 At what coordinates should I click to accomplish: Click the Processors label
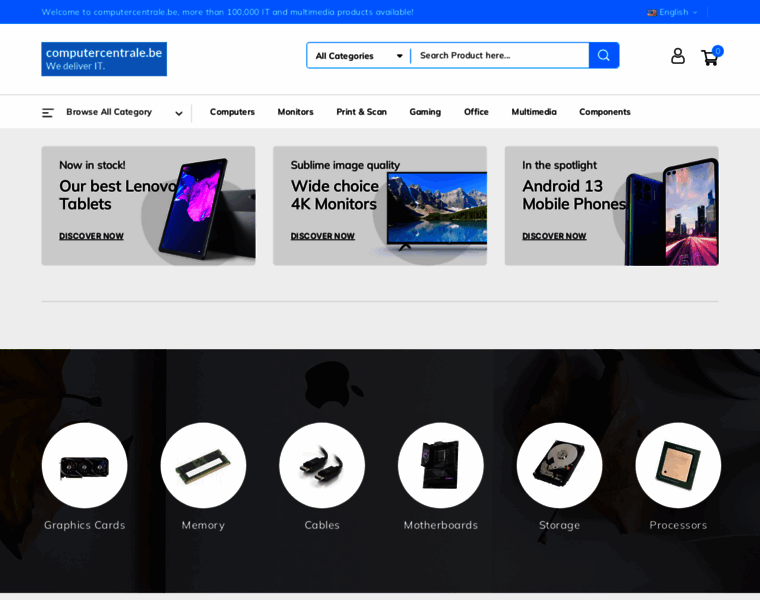click(x=678, y=525)
